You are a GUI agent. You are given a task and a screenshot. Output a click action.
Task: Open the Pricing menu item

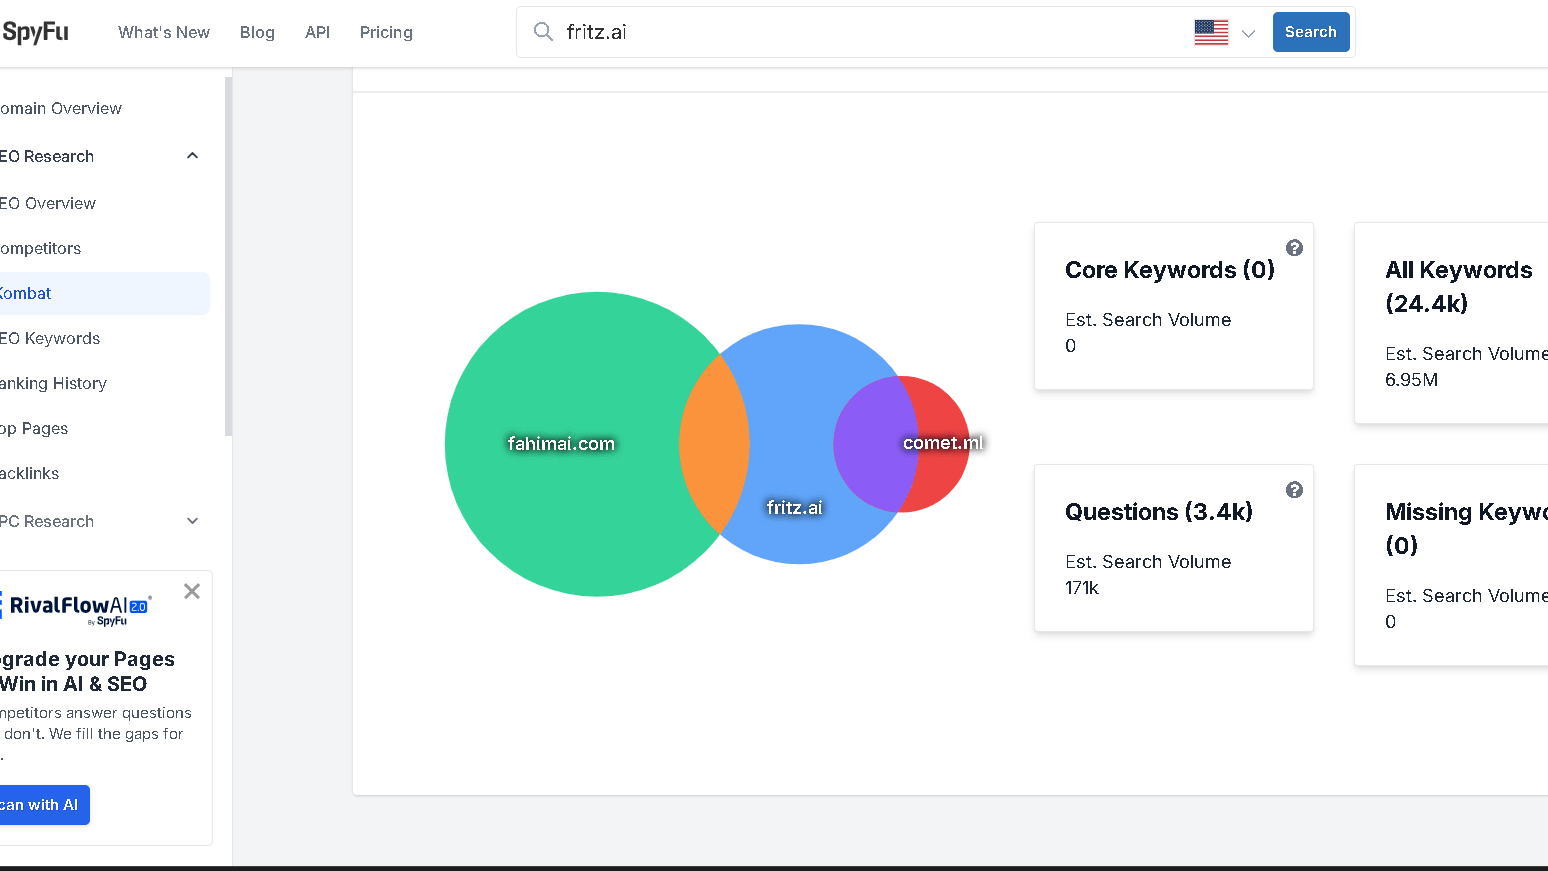click(386, 32)
